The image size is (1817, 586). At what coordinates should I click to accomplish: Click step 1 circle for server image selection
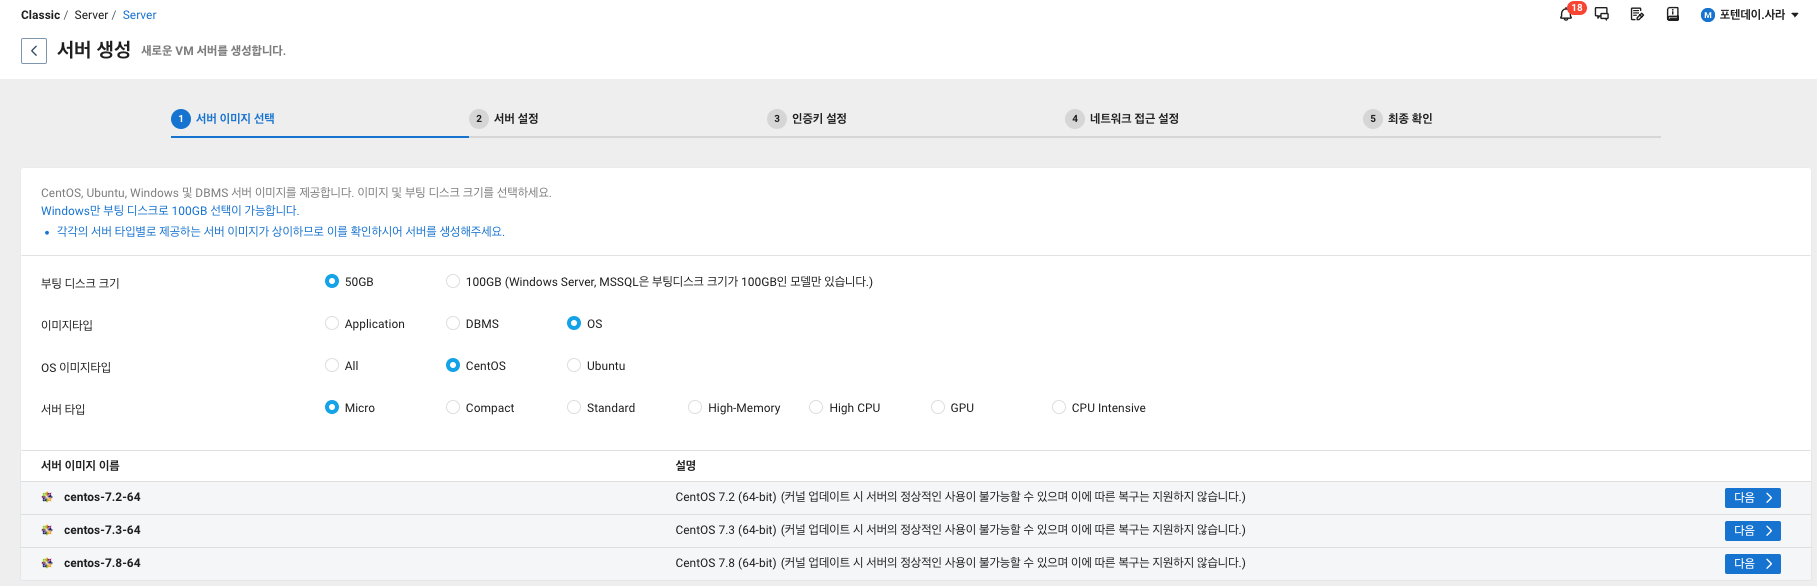click(x=180, y=119)
